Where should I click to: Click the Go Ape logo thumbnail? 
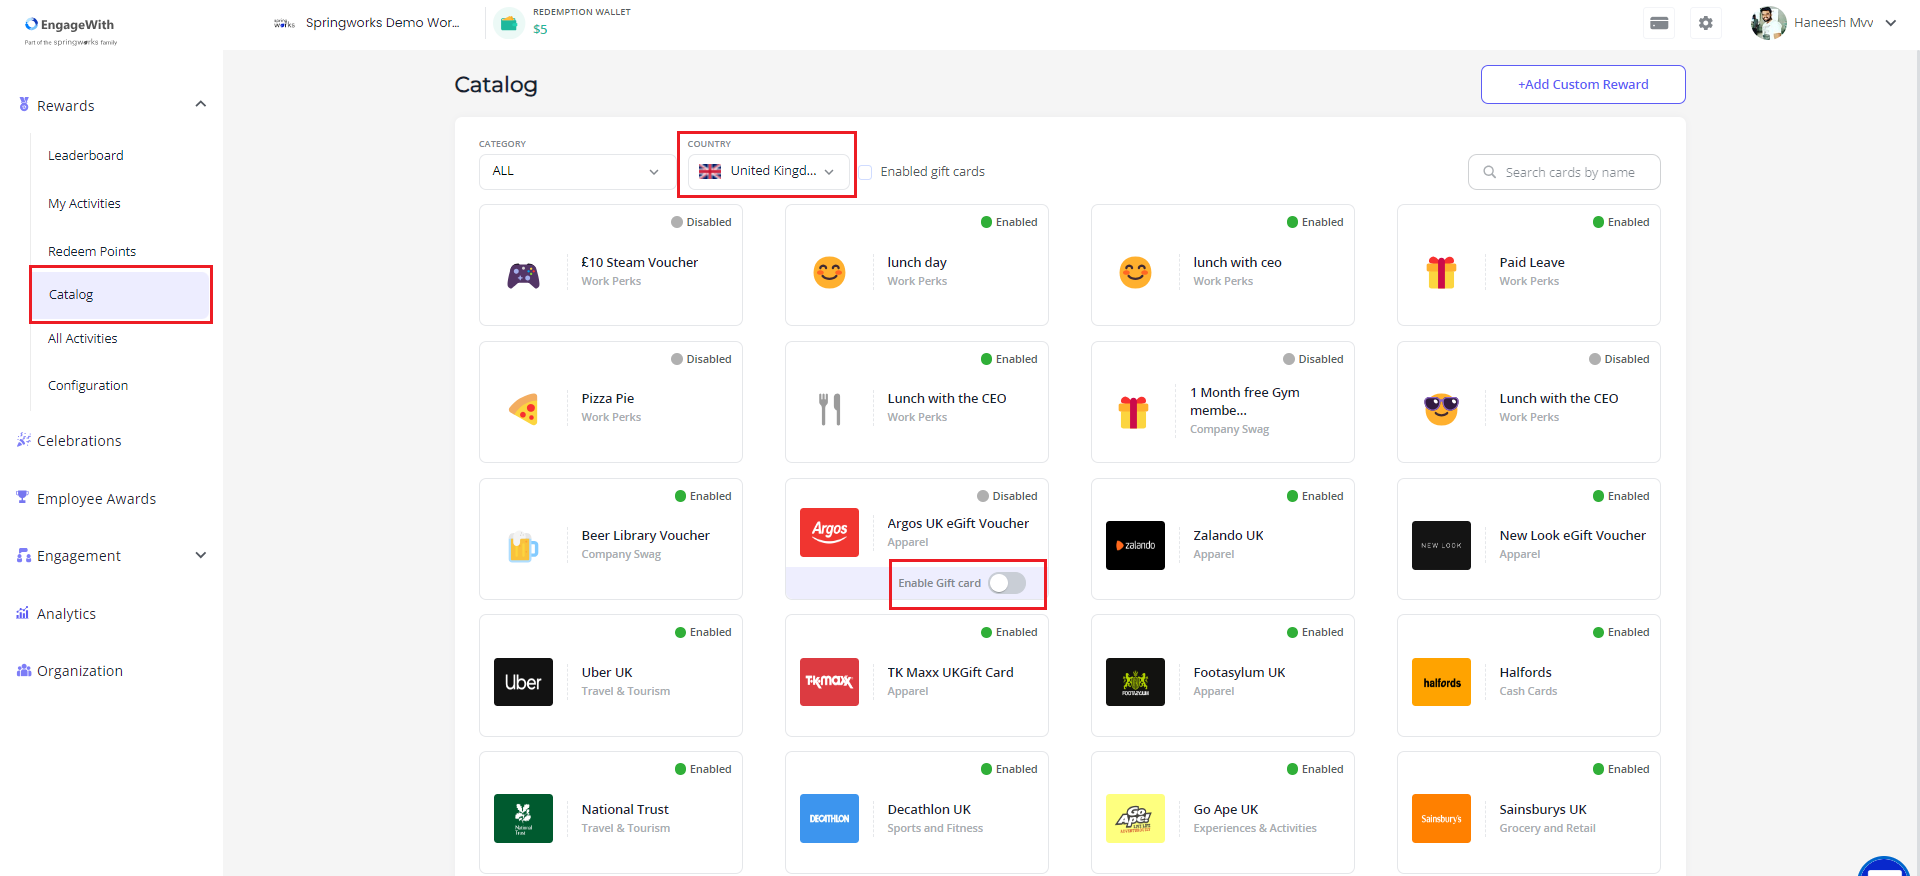click(x=1135, y=818)
